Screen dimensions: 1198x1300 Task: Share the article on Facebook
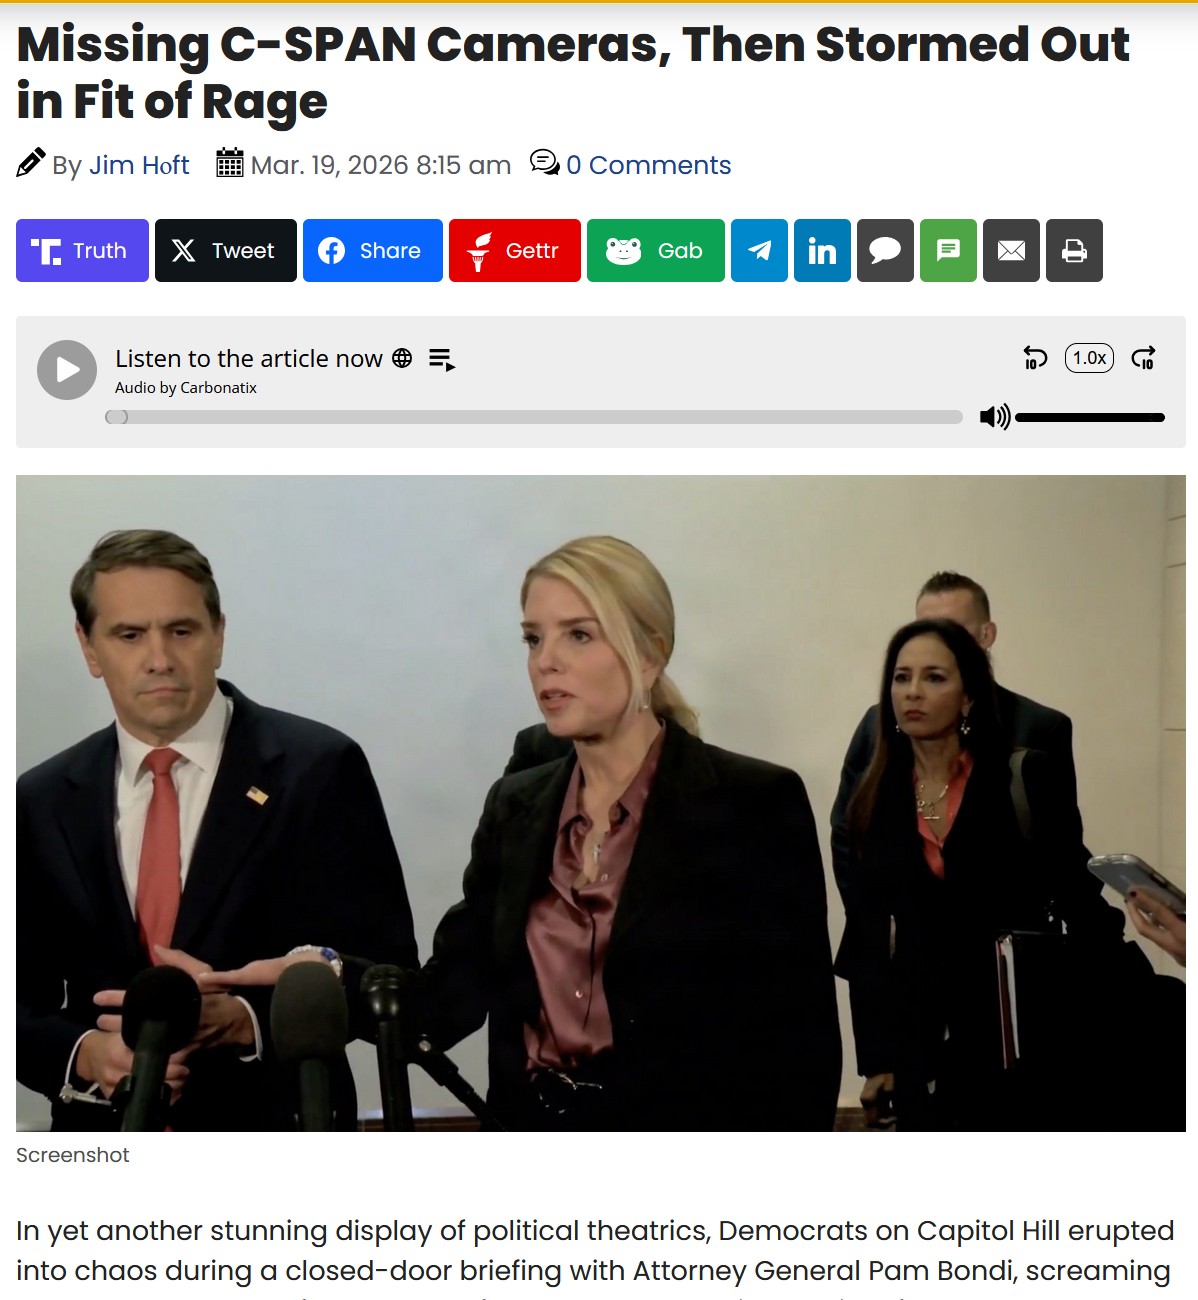pos(373,250)
